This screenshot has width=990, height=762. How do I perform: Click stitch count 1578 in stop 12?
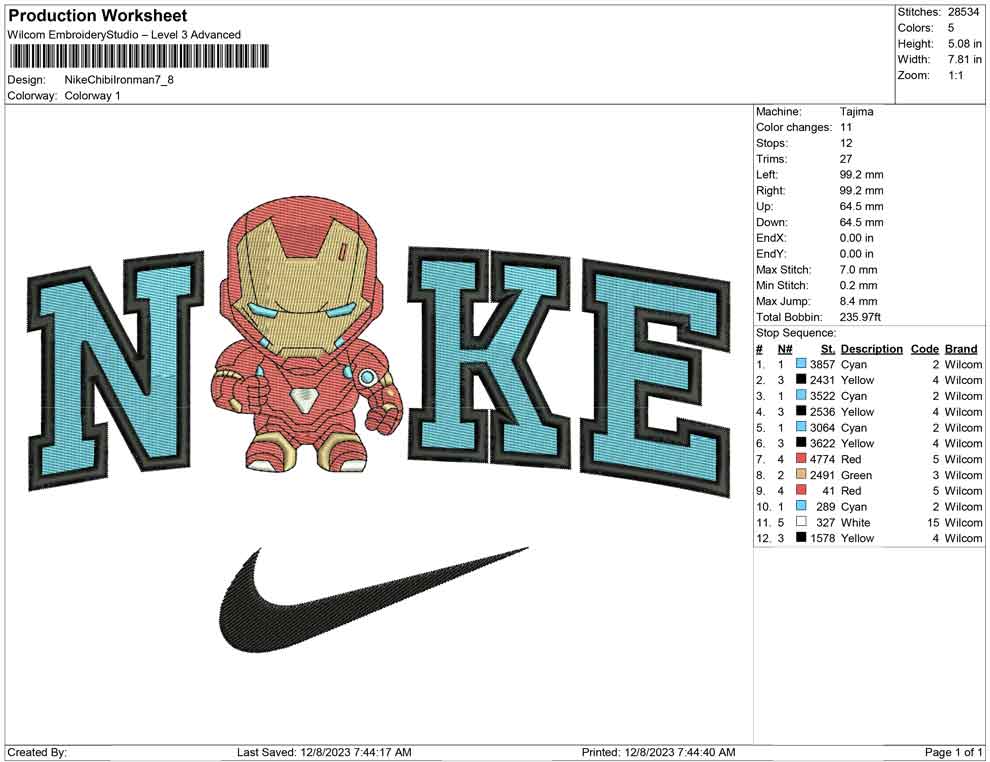[822, 537]
